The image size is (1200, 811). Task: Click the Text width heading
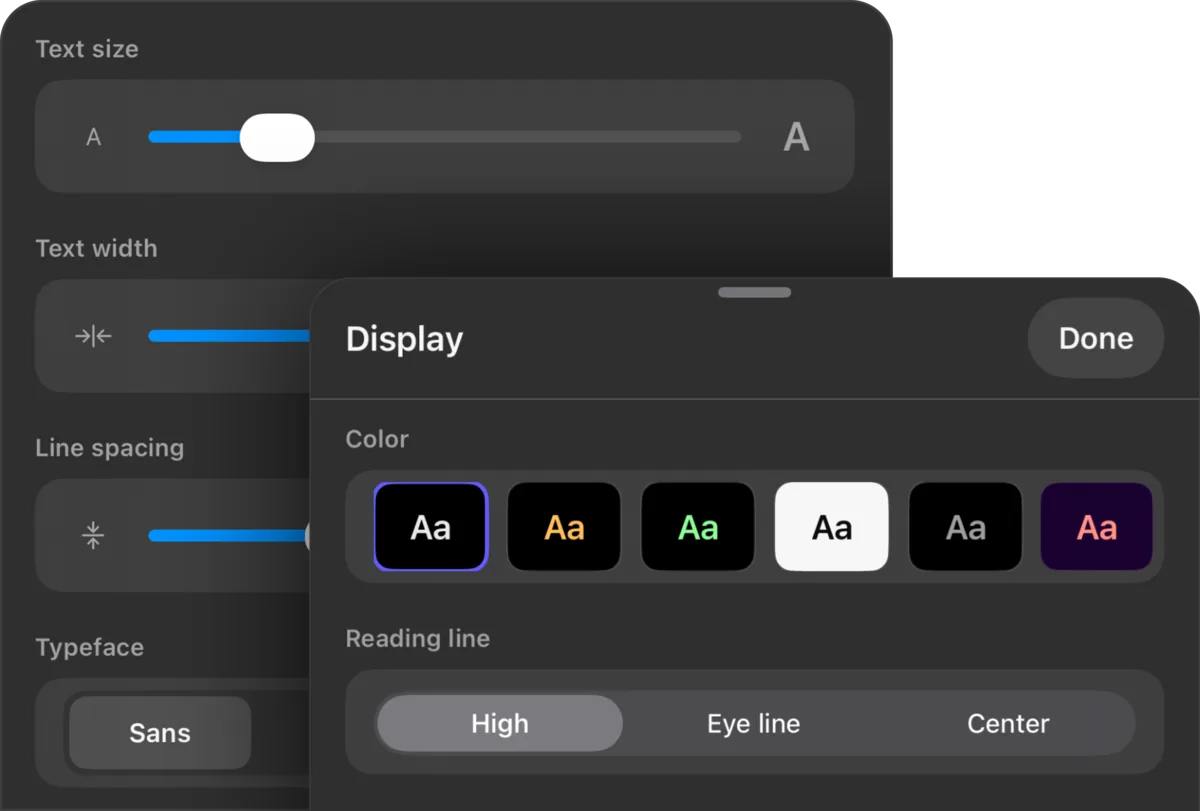[96, 248]
